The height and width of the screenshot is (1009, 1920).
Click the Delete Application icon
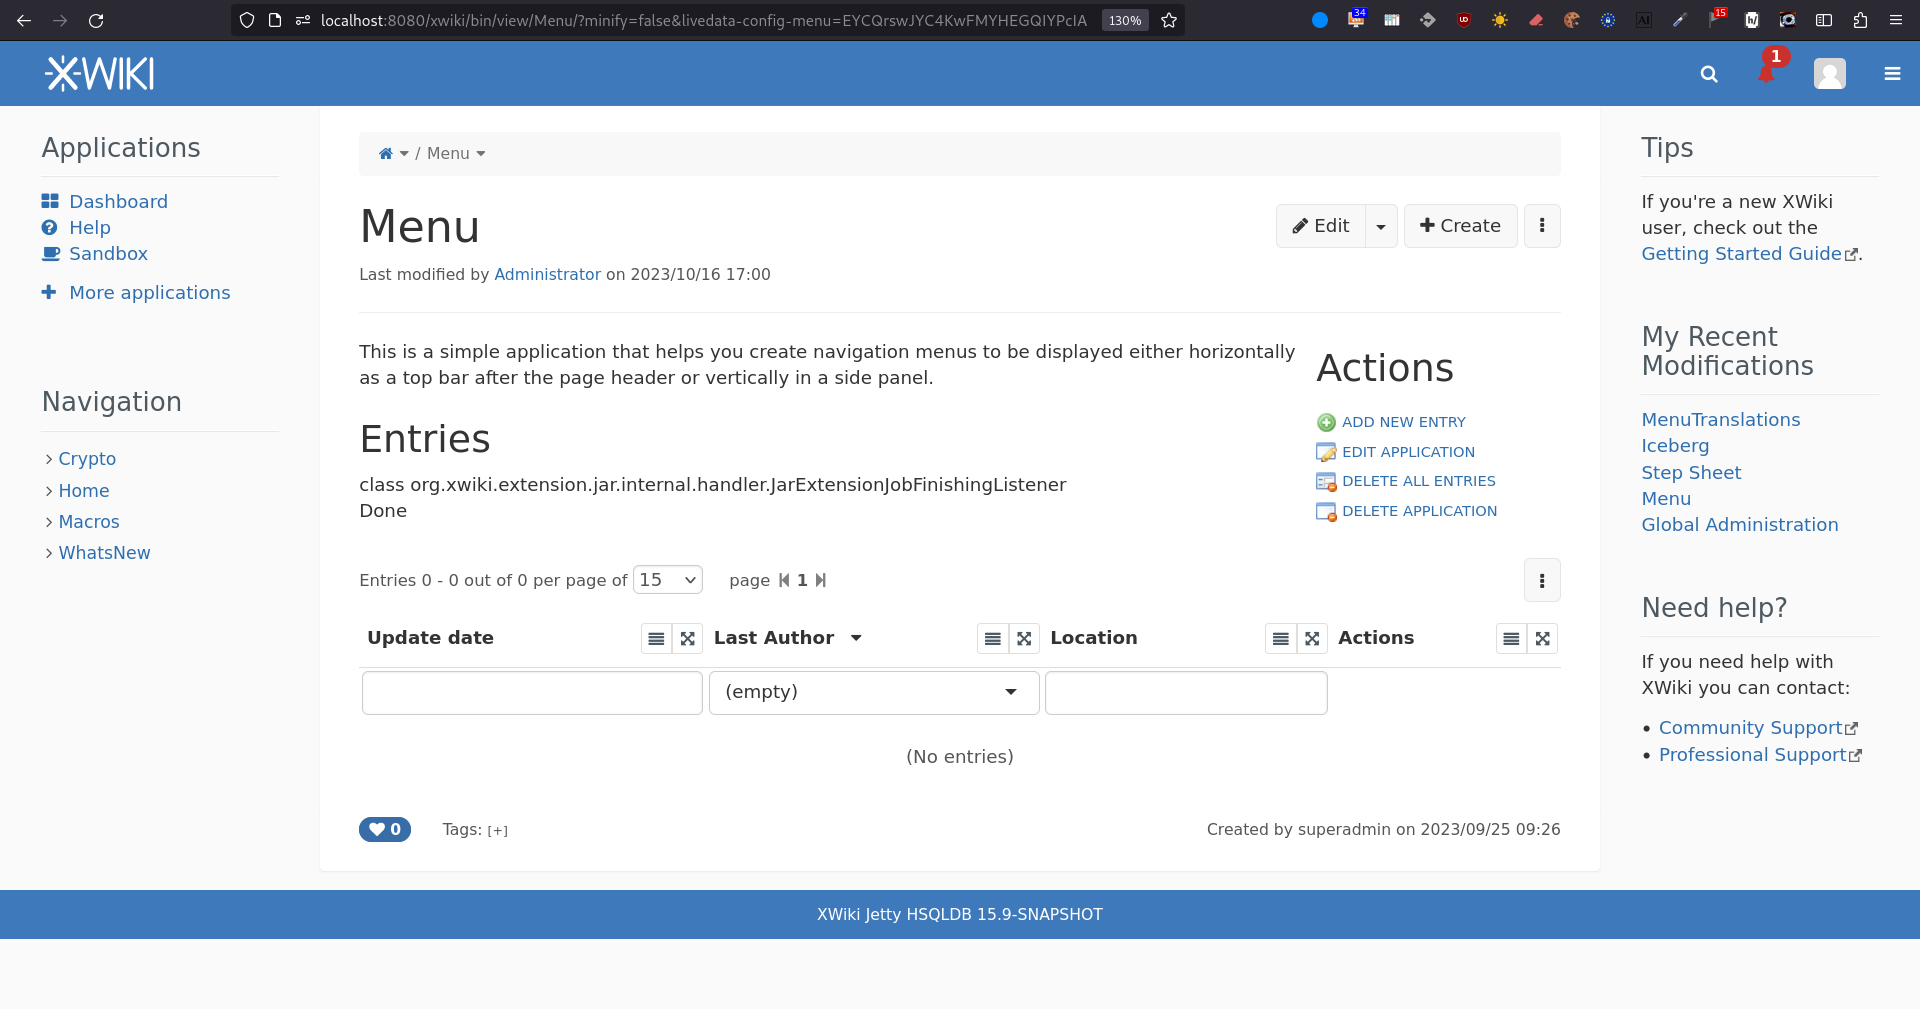point(1326,512)
